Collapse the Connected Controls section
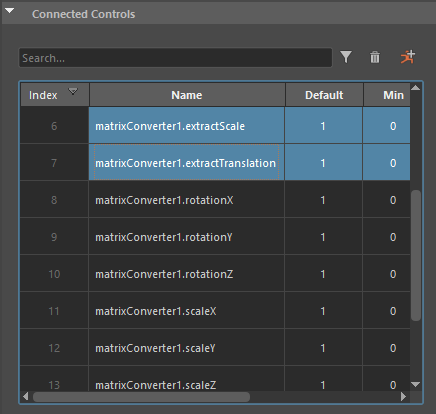The height and width of the screenshot is (414, 436). click(x=10, y=11)
